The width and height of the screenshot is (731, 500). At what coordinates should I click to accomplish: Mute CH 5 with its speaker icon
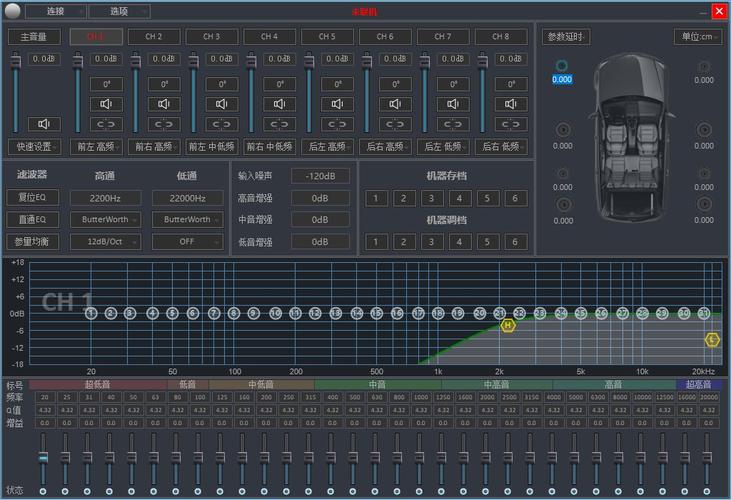coord(337,104)
